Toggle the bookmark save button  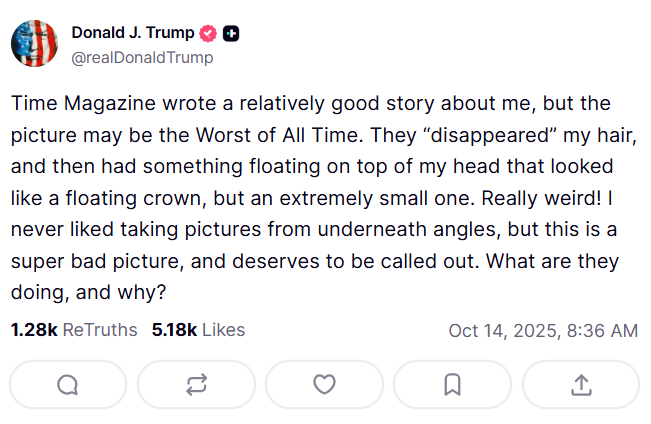(452, 384)
